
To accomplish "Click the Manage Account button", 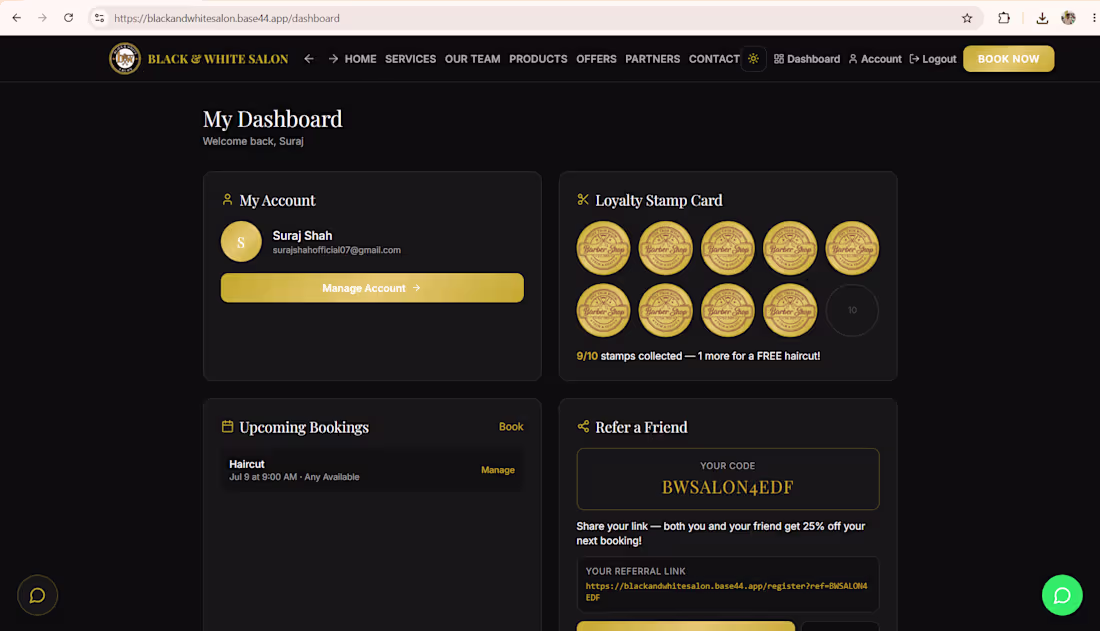I will [x=372, y=288].
